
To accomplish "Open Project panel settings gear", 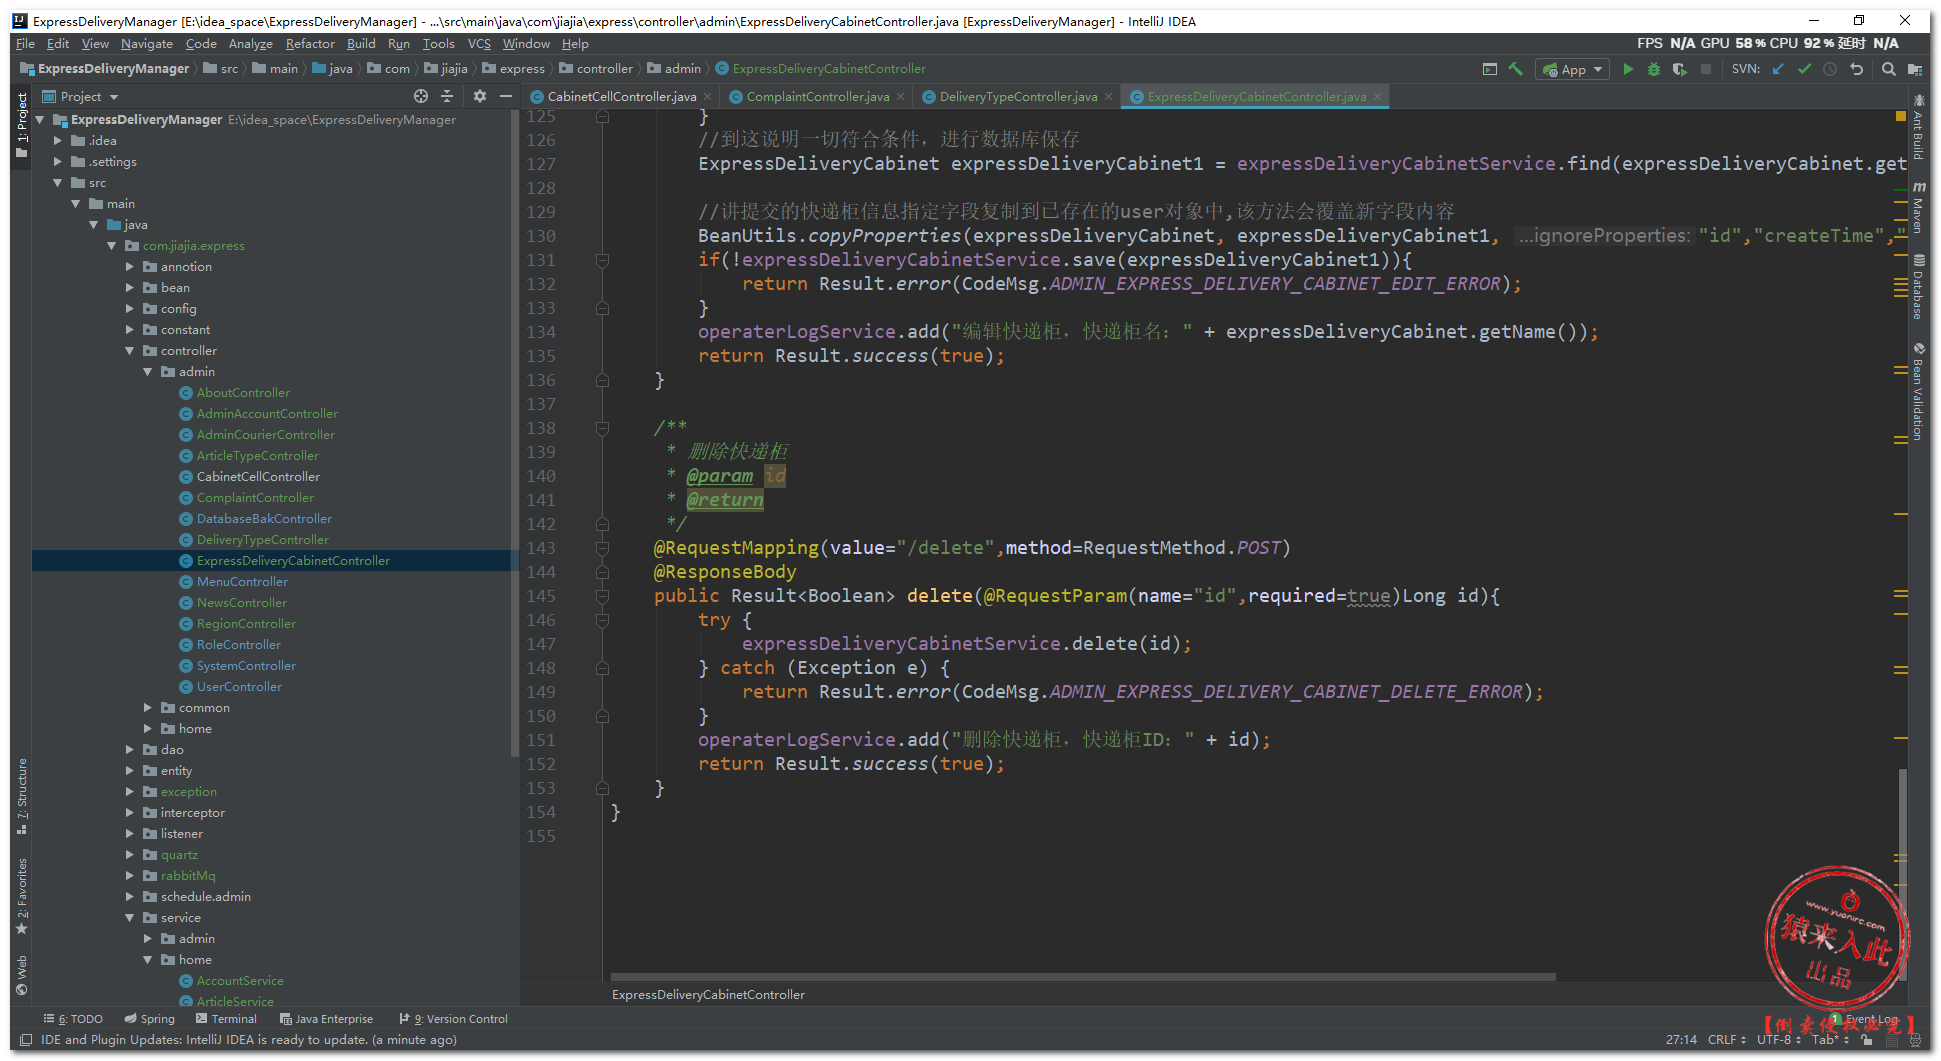I will pyautogui.click(x=480, y=96).
